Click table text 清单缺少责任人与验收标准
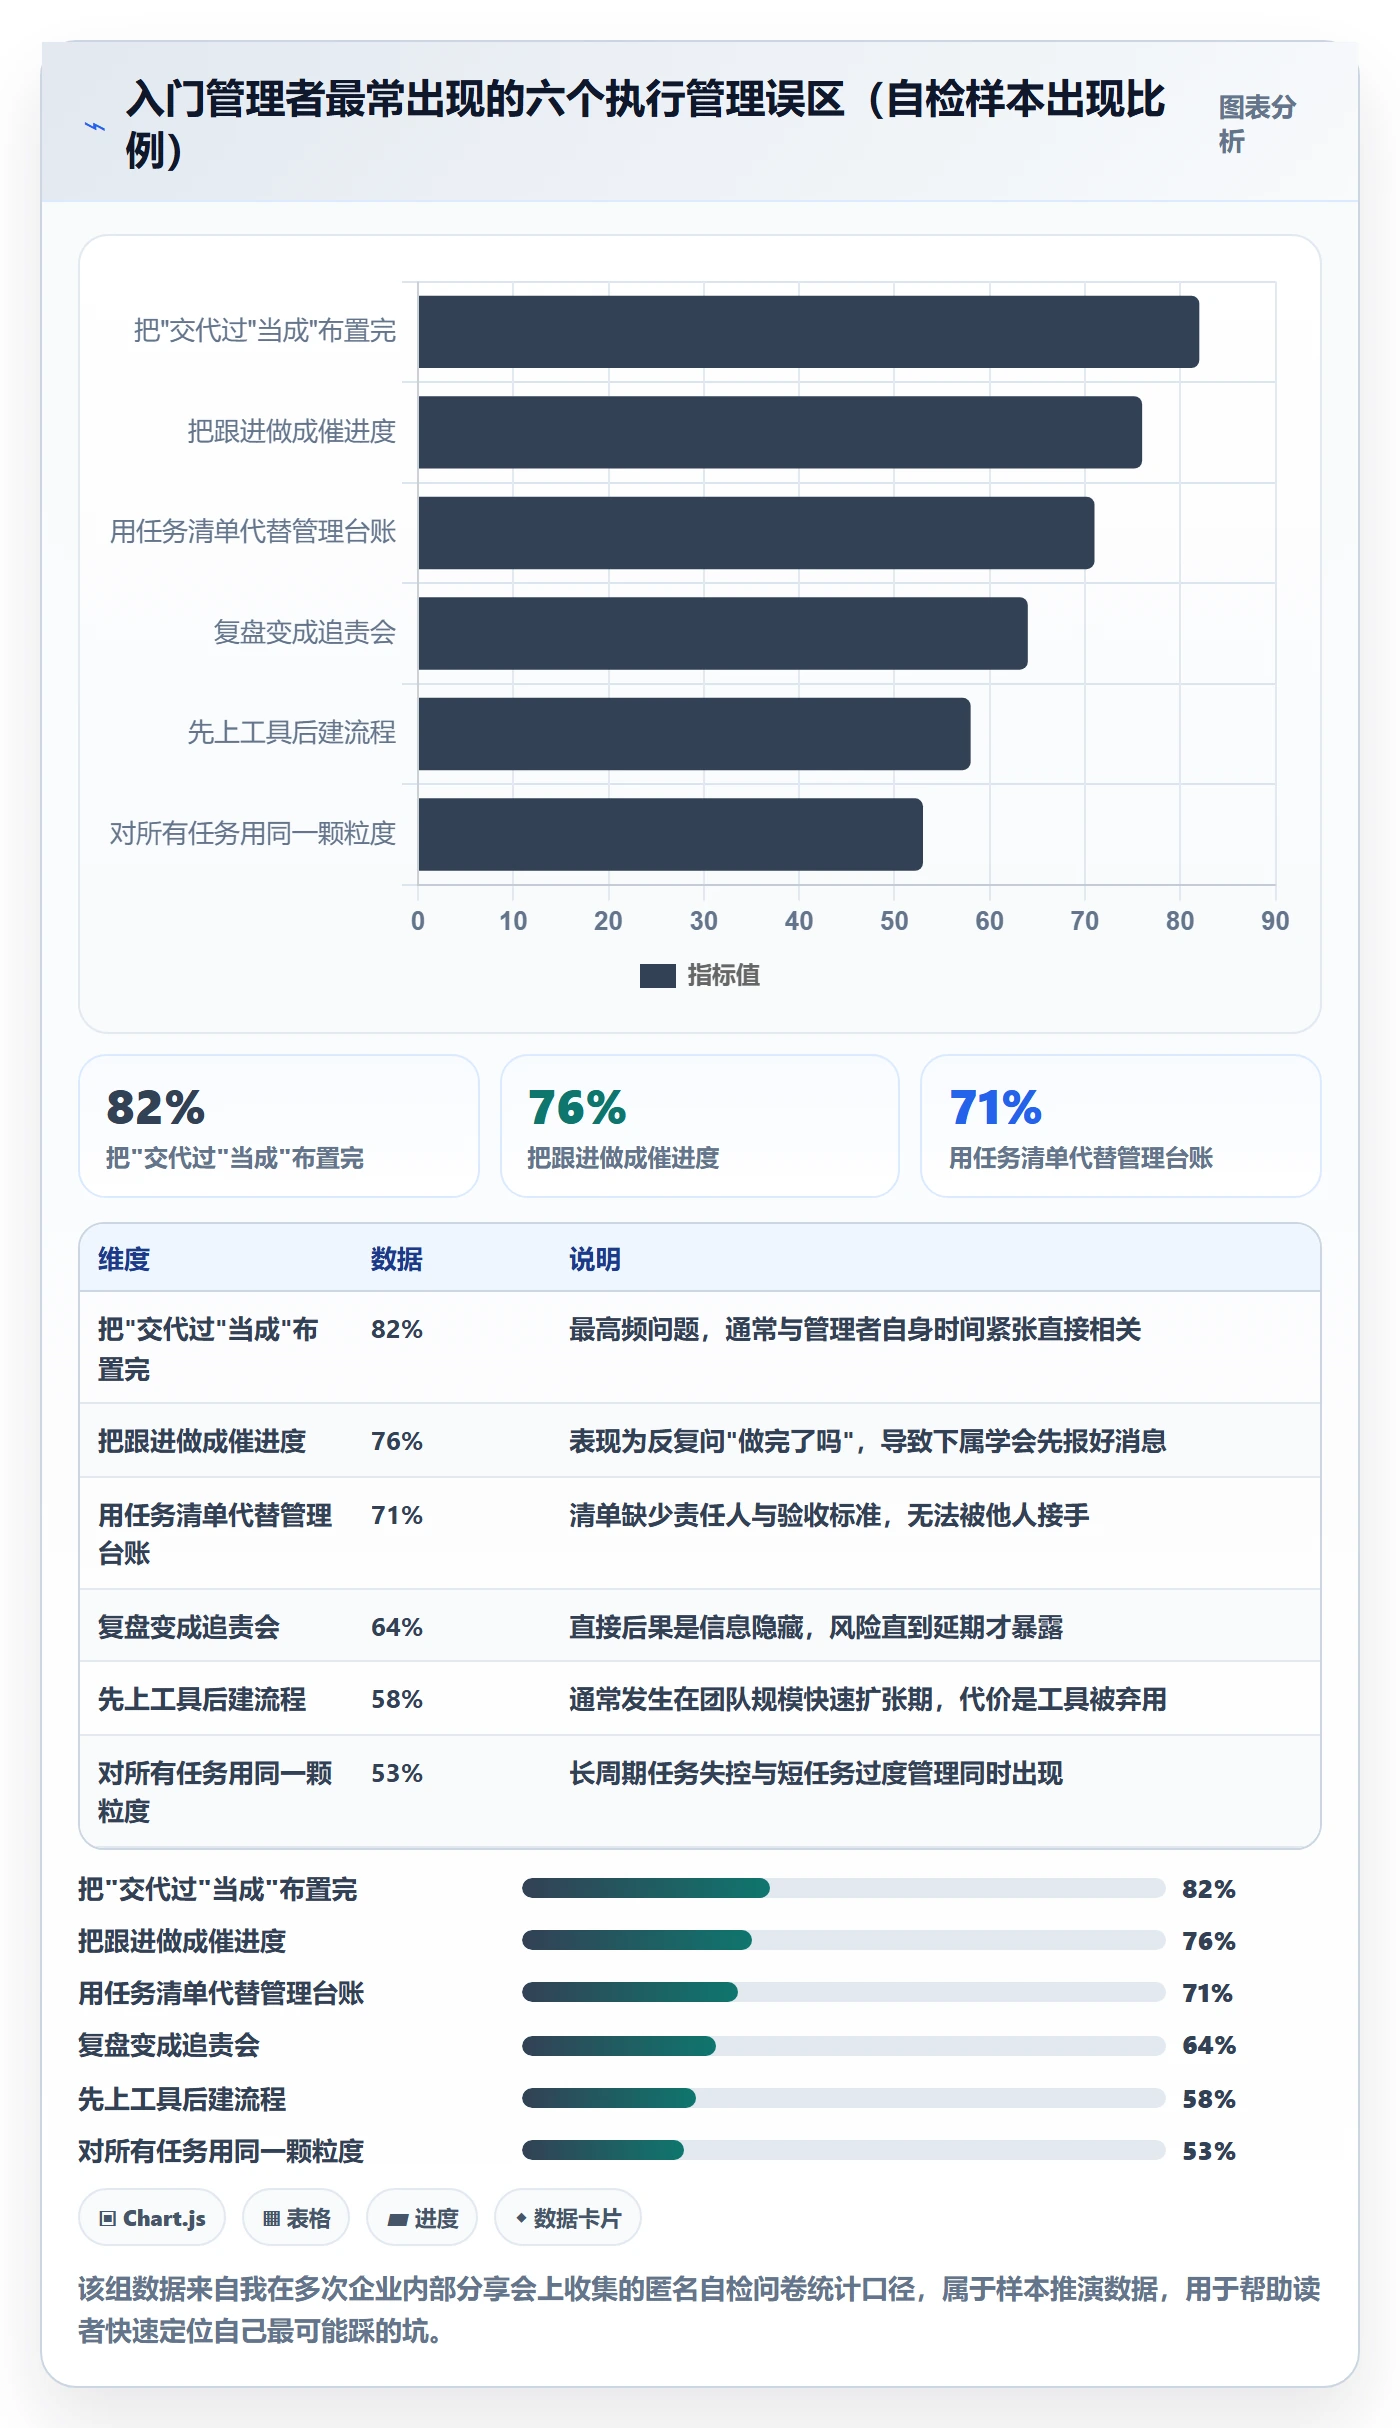The height and width of the screenshot is (2428, 1400). point(725,1515)
